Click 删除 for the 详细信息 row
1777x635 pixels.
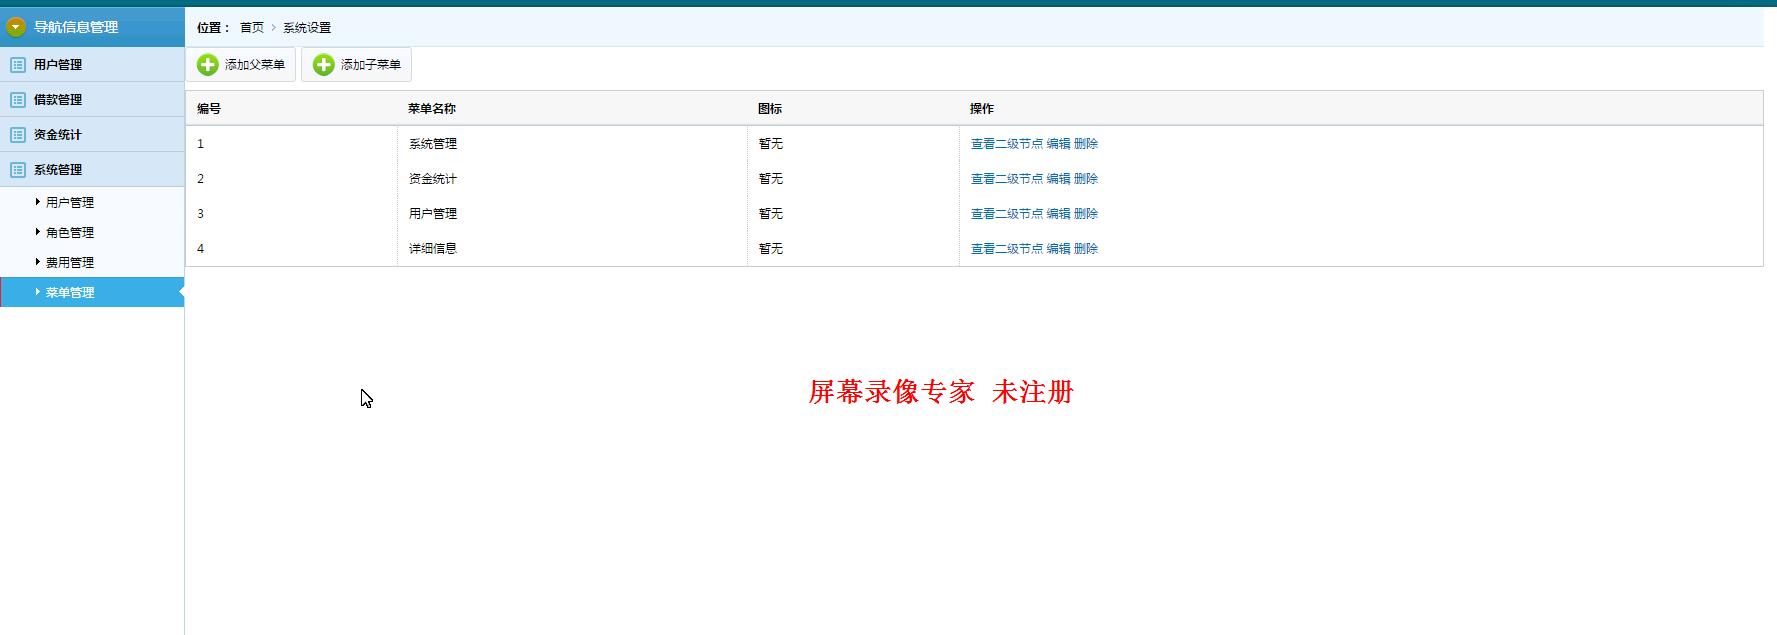pyautogui.click(x=1086, y=249)
